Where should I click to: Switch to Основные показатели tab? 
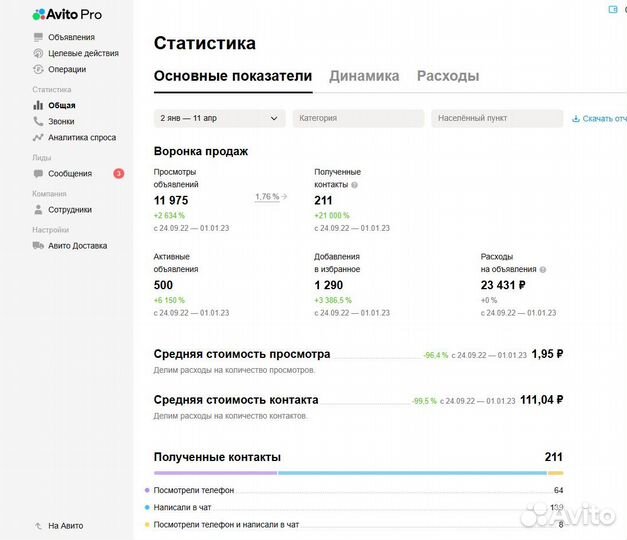233,76
